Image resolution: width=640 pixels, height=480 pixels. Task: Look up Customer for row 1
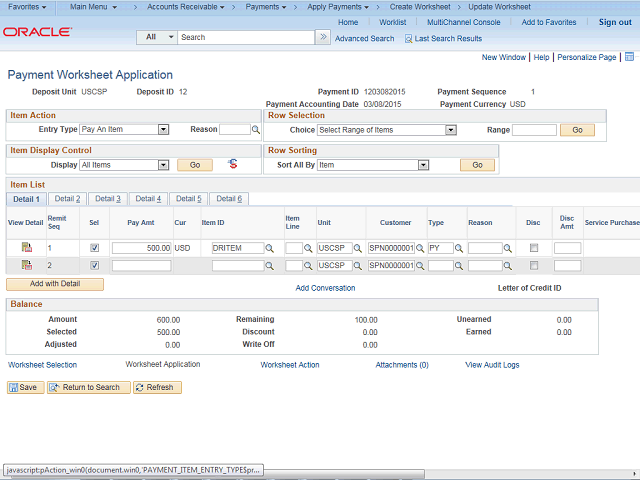(x=420, y=248)
